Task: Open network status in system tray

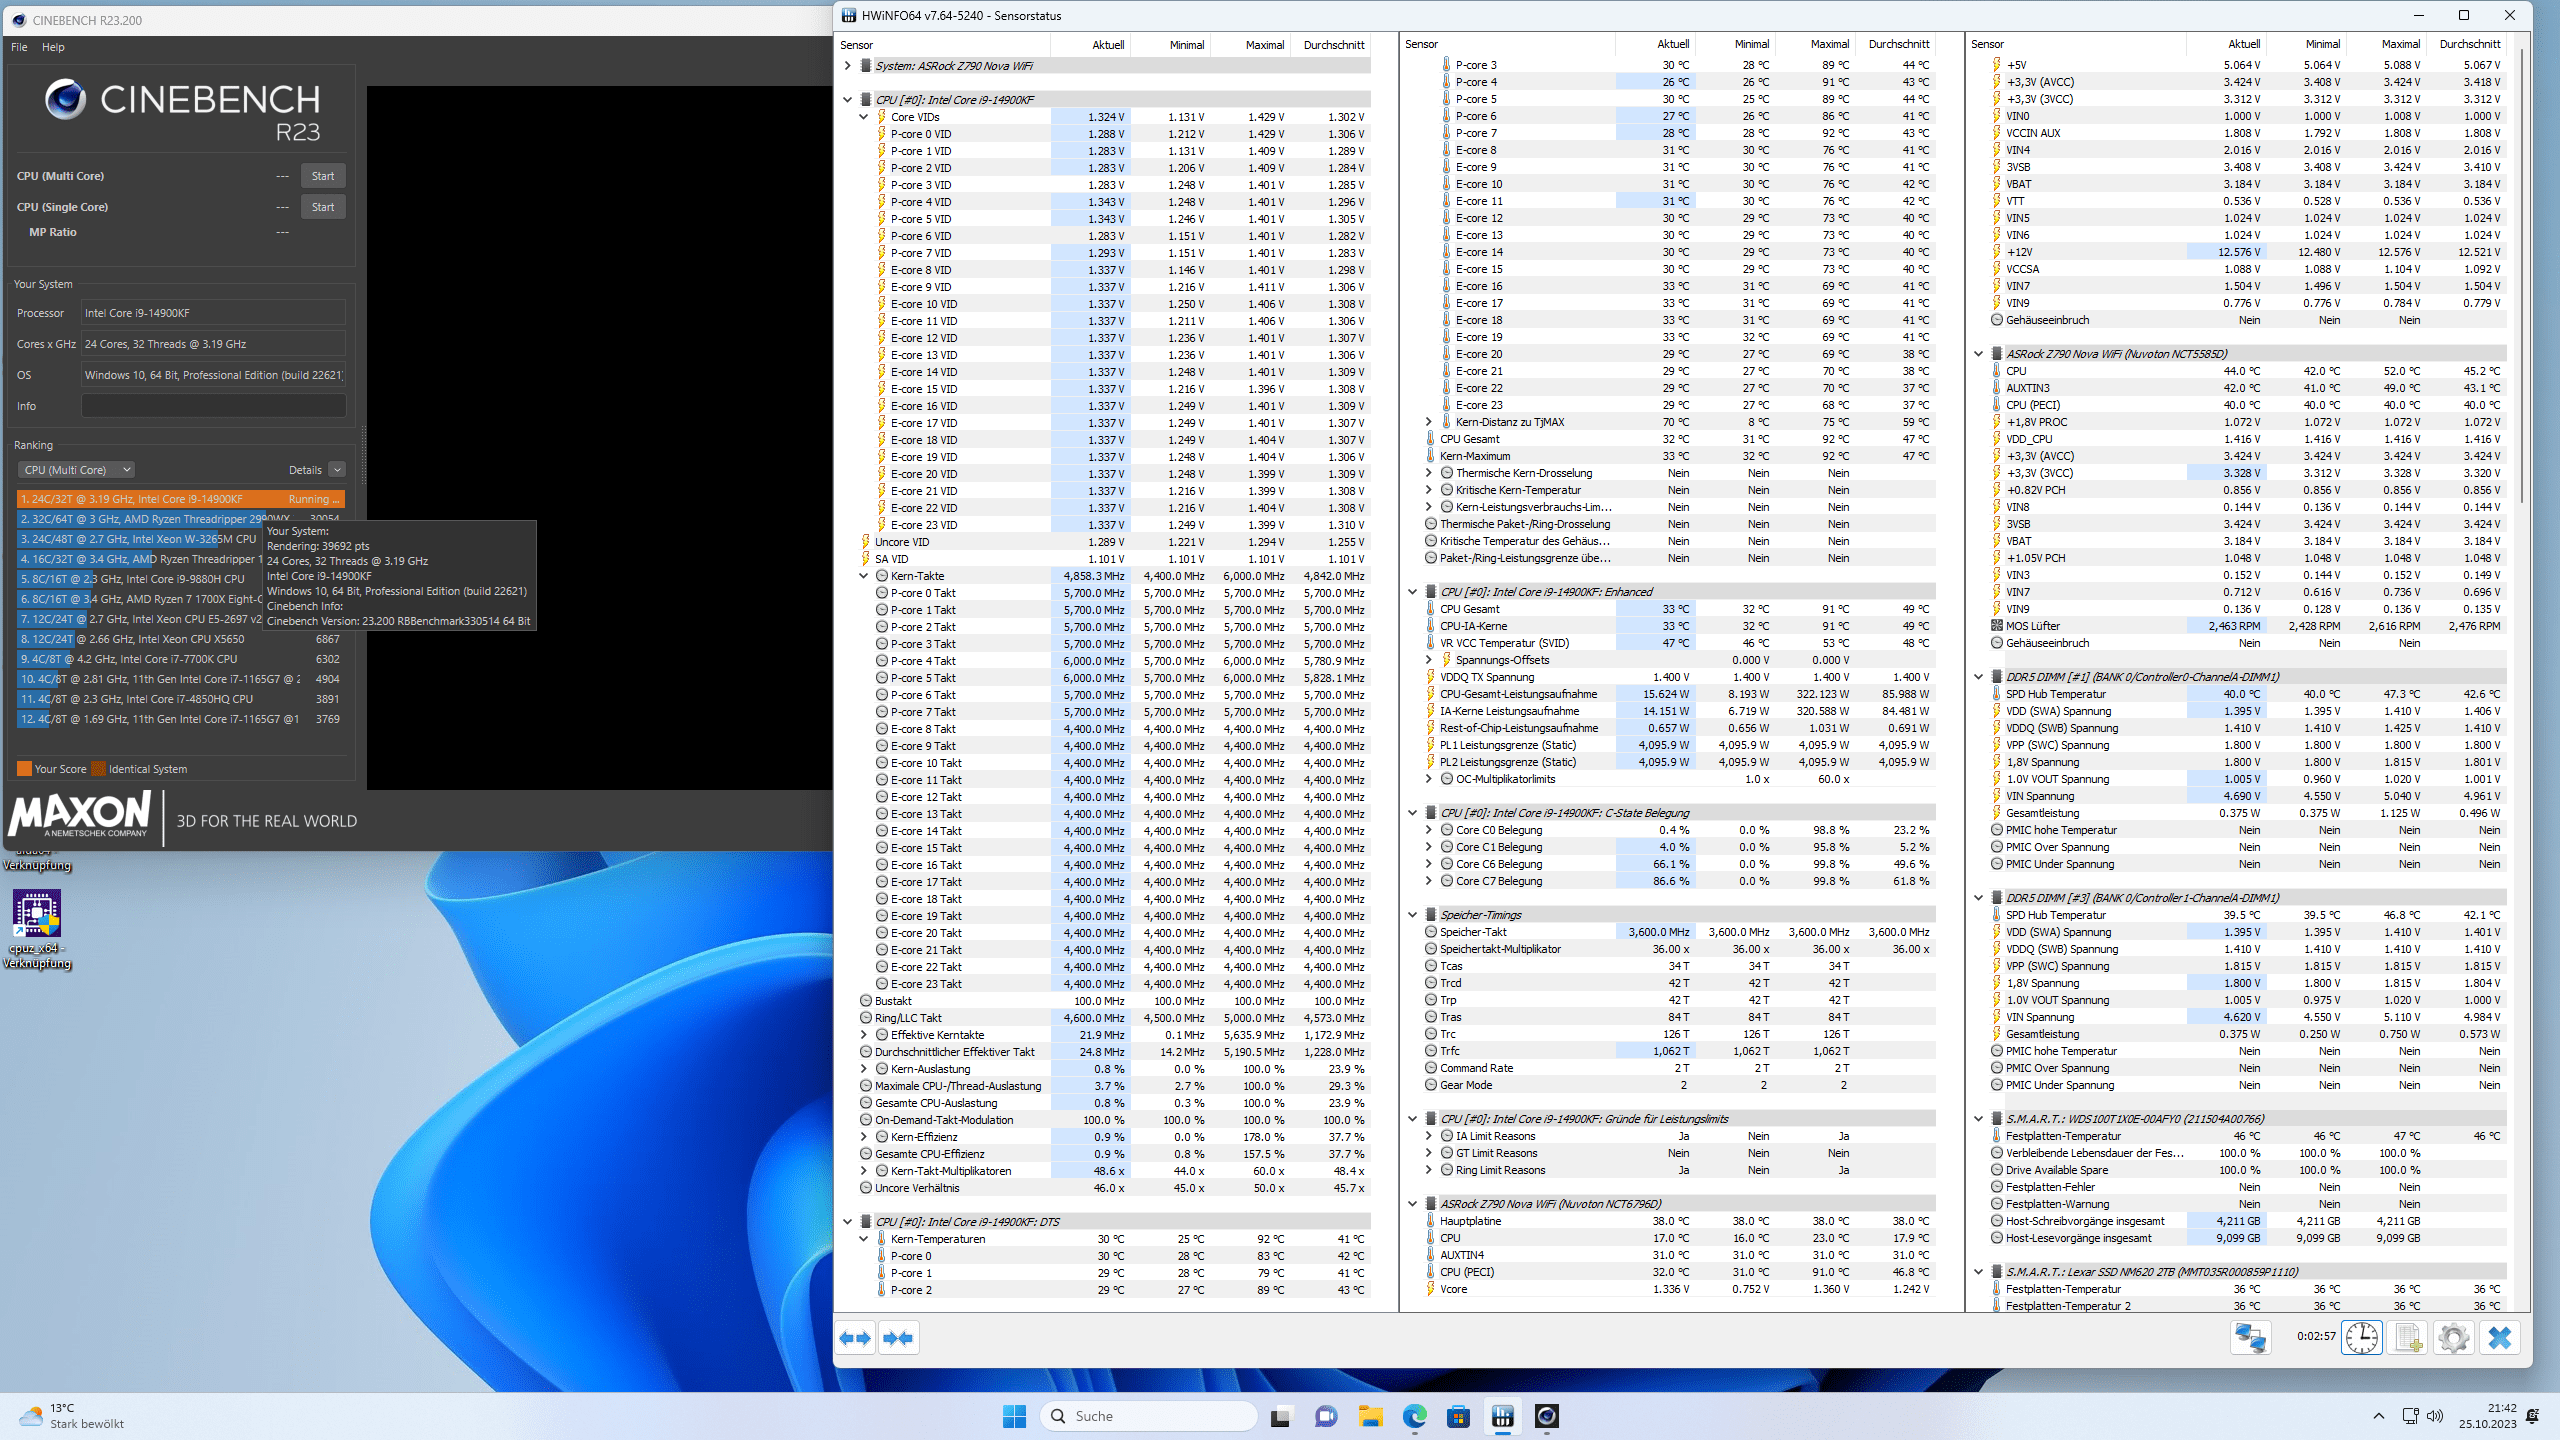Action: click(2410, 1416)
